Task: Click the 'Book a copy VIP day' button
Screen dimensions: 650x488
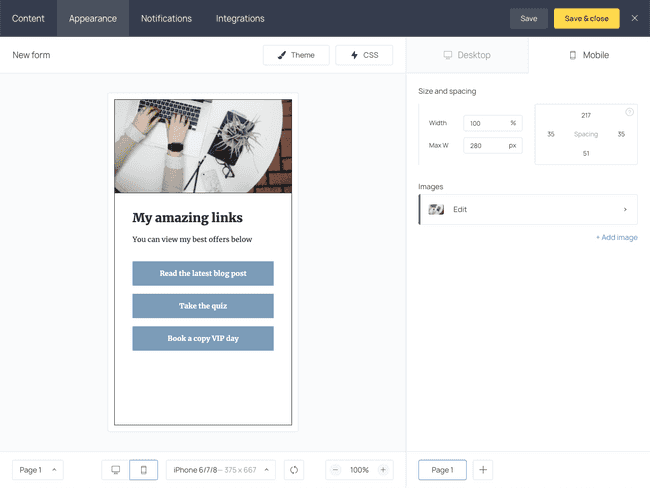Action: click(203, 338)
